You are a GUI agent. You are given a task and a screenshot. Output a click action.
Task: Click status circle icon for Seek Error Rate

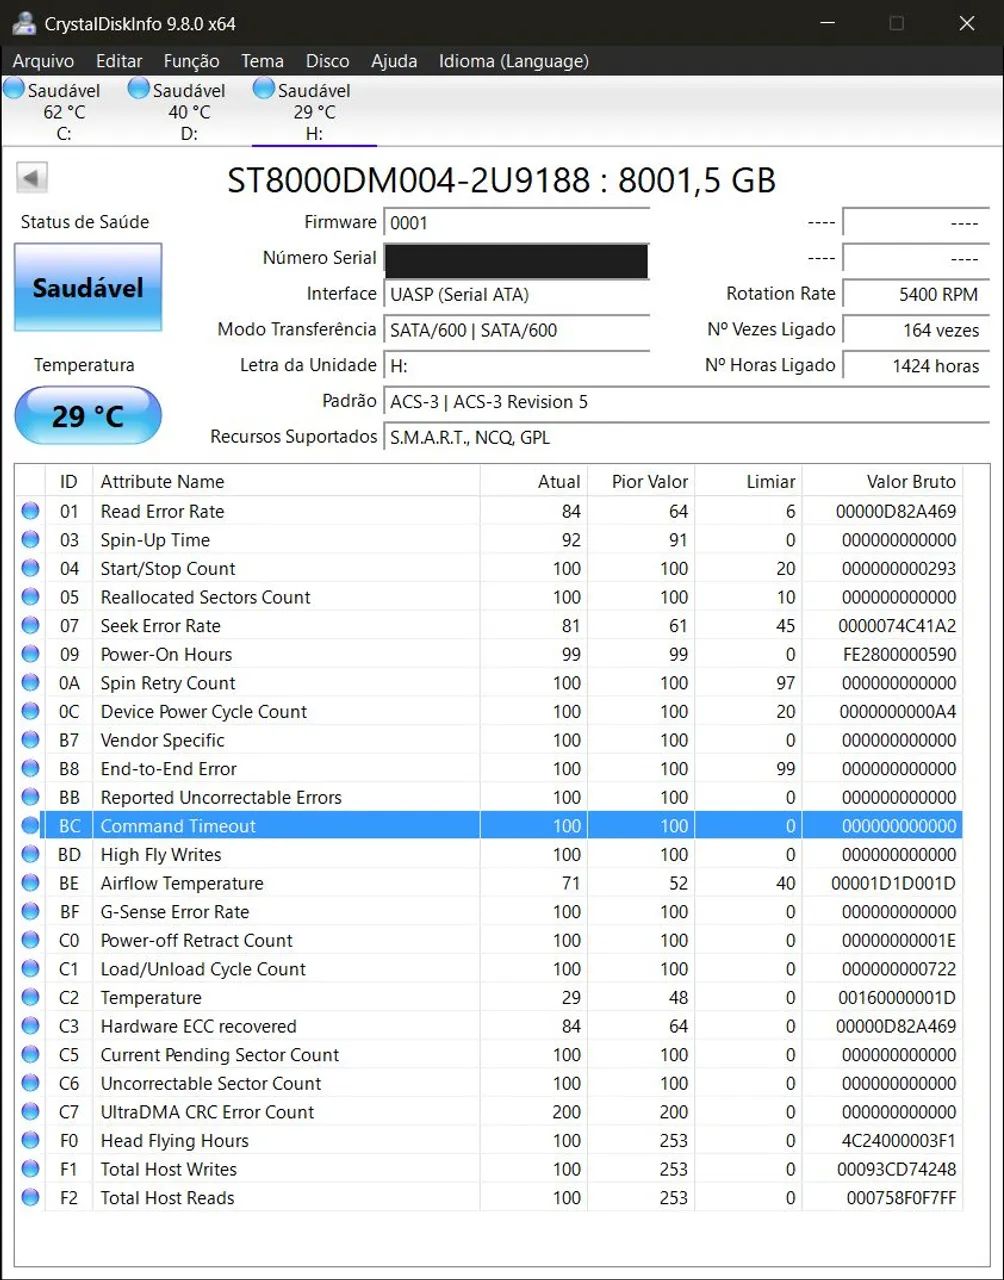point(30,626)
